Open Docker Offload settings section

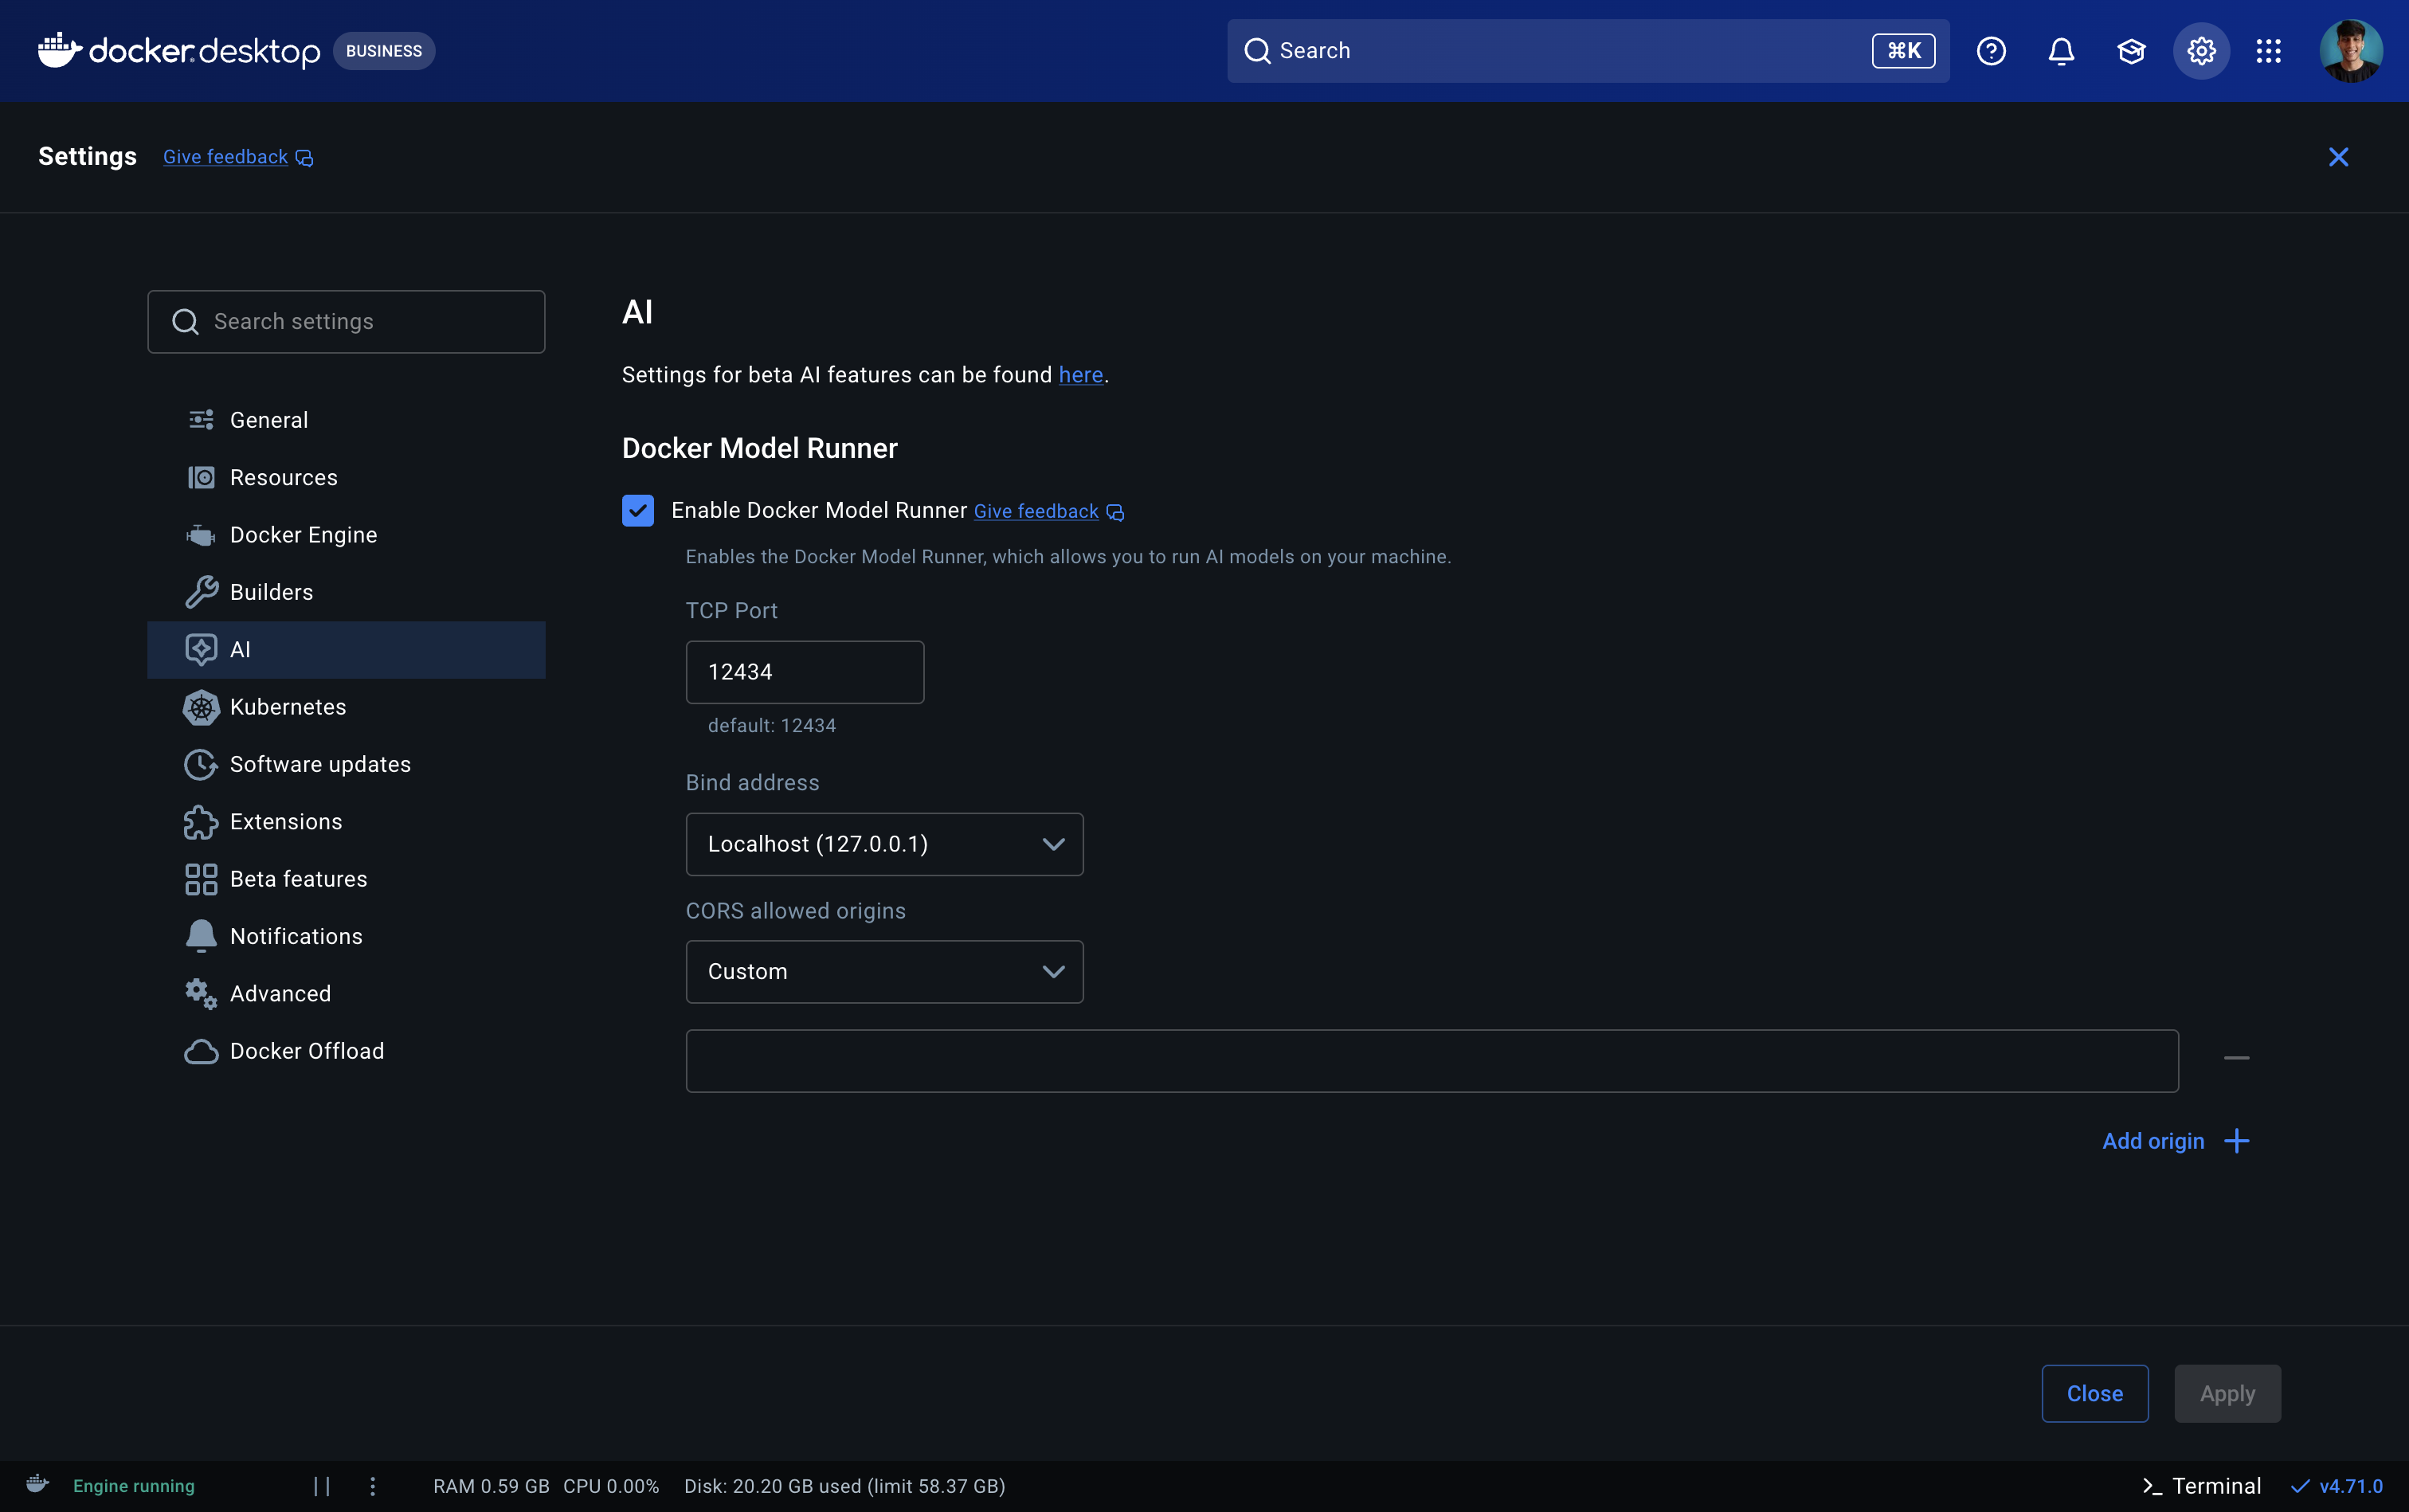pyautogui.click(x=346, y=1051)
